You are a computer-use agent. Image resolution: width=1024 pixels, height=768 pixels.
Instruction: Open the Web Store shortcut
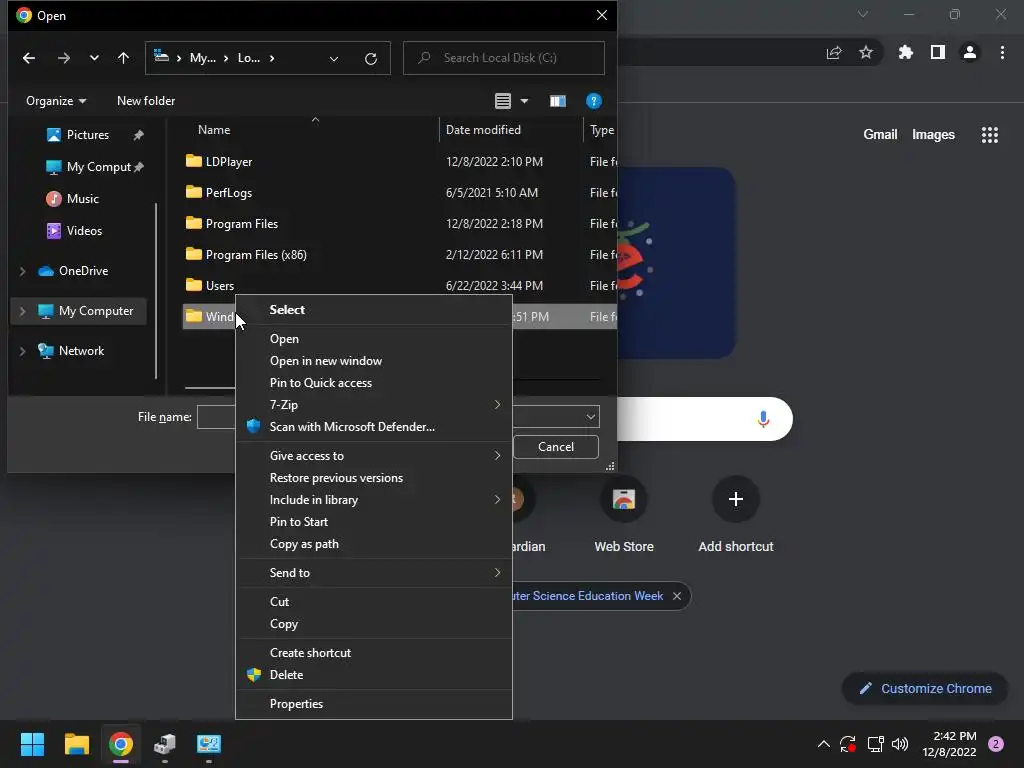coord(624,515)
